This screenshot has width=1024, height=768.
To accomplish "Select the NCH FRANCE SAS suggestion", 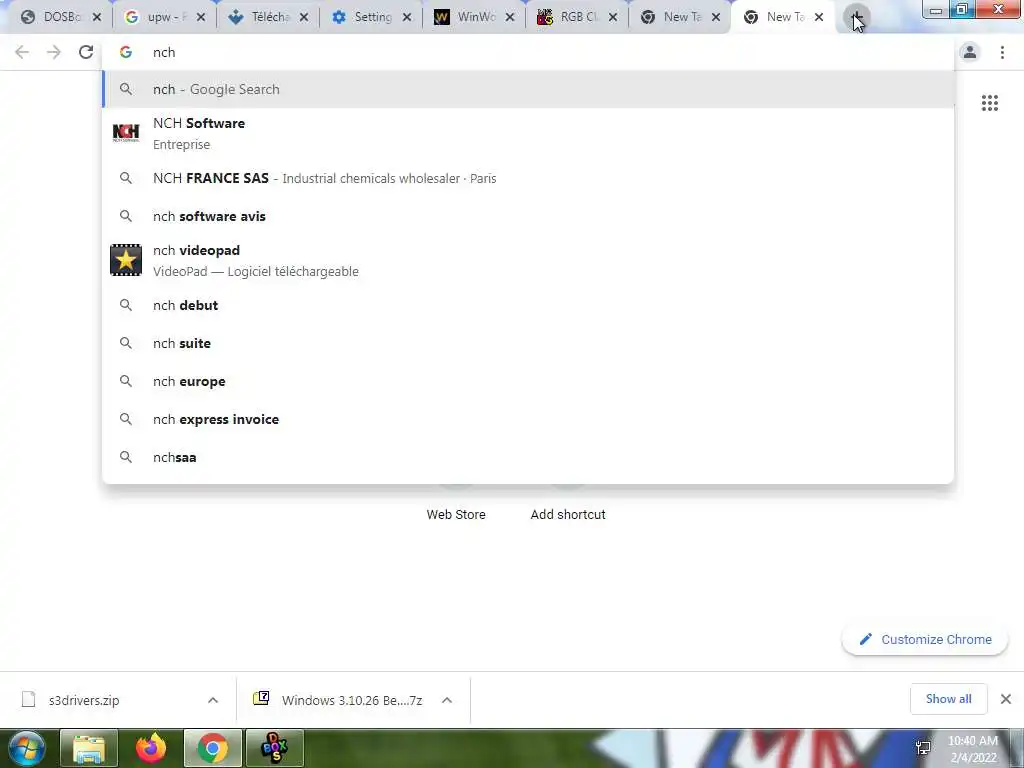I will pyautogui.click(x=528, y=178).
